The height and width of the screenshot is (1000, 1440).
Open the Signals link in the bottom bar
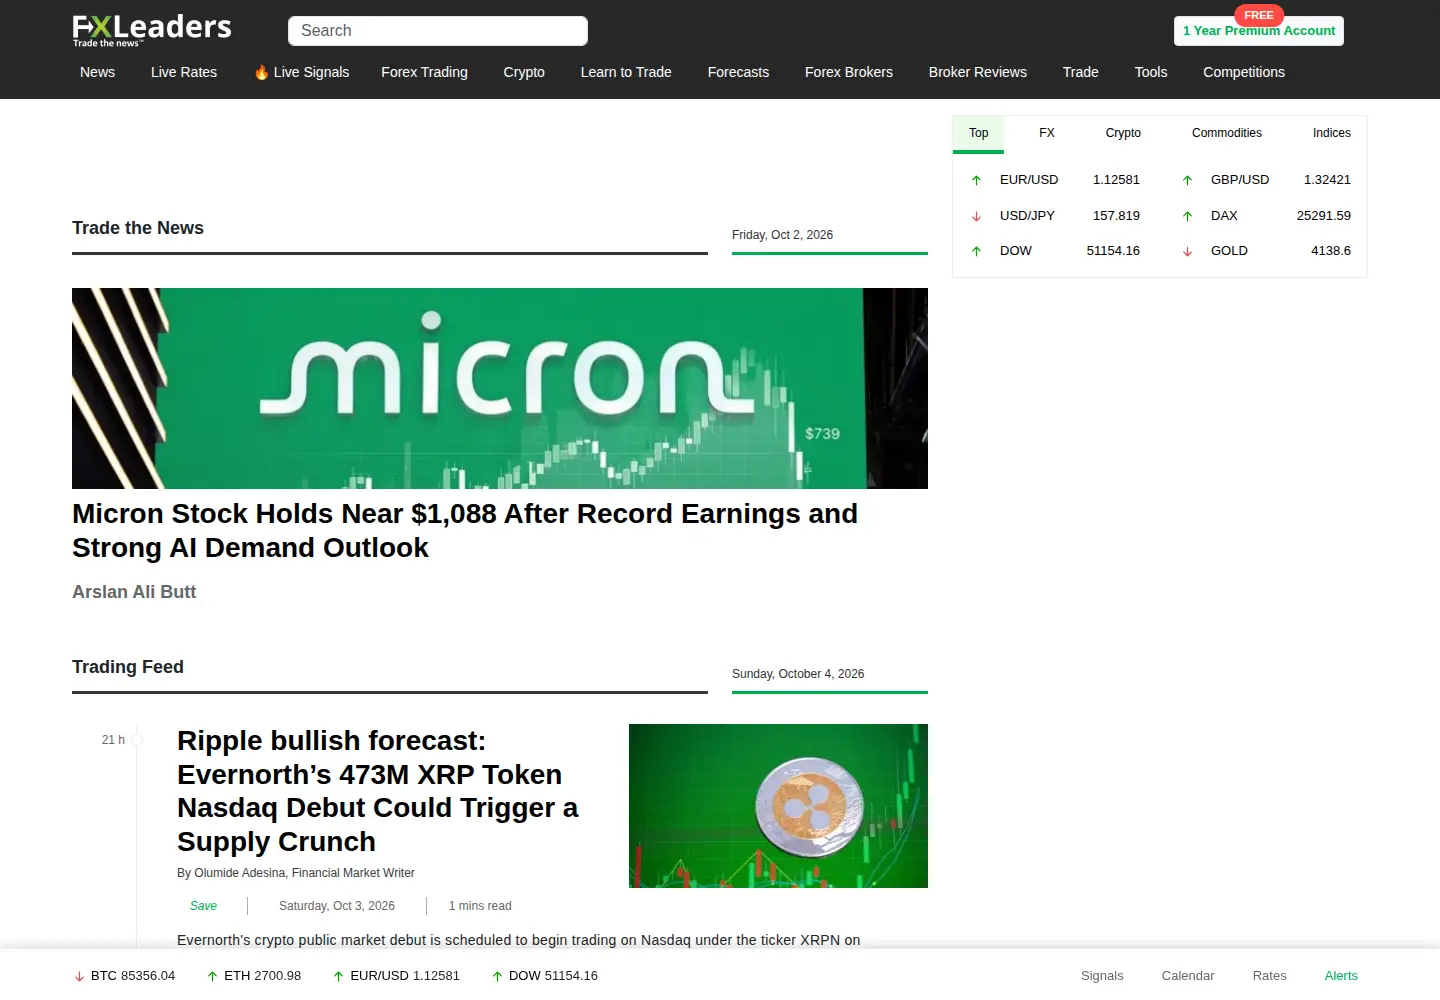(x=1102, y=976)
